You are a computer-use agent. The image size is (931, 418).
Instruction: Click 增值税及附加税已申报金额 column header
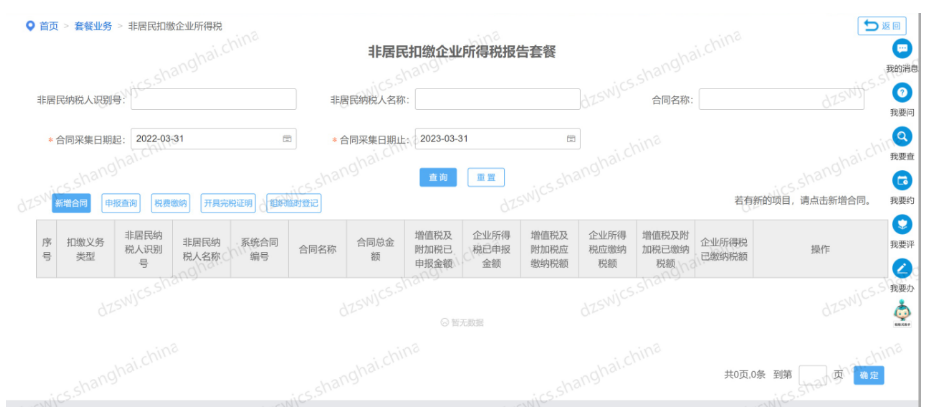coord(433,249)
